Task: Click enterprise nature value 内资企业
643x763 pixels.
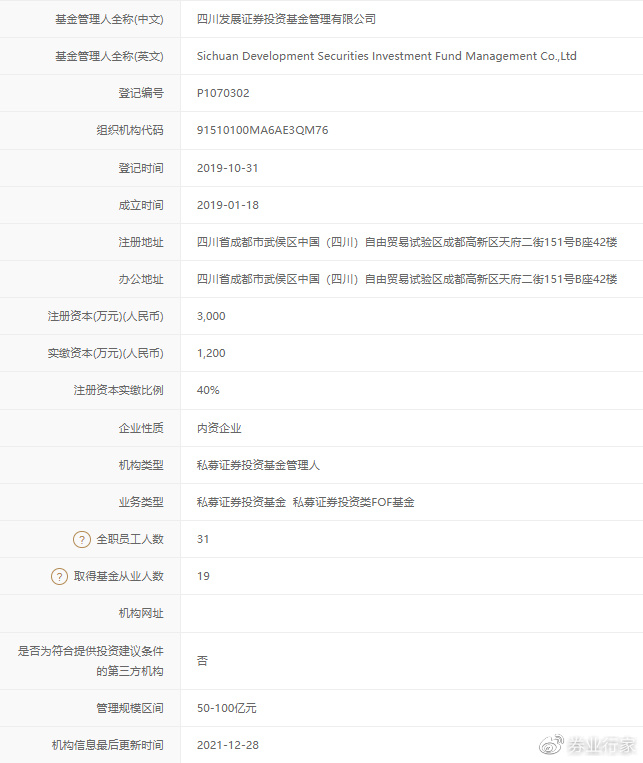Action: tap(219, 428)
